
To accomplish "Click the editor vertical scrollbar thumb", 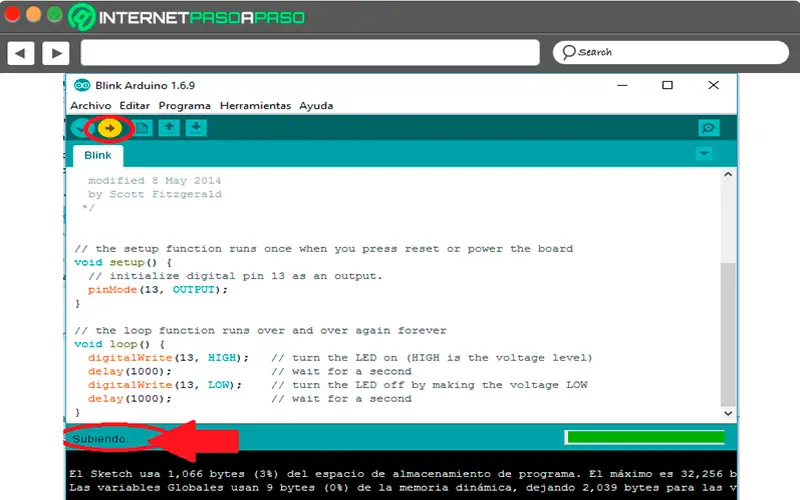I will coord(728,334).
